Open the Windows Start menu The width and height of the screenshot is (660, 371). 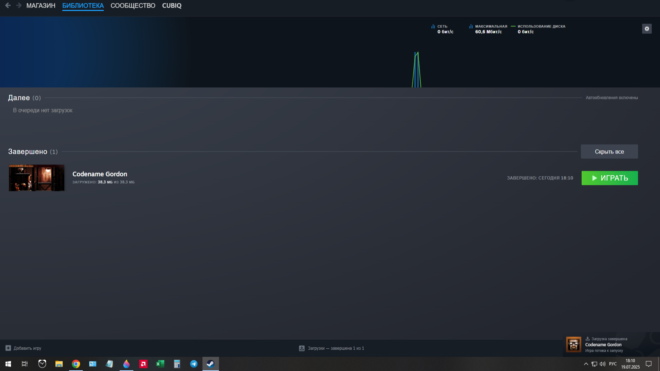8,364
